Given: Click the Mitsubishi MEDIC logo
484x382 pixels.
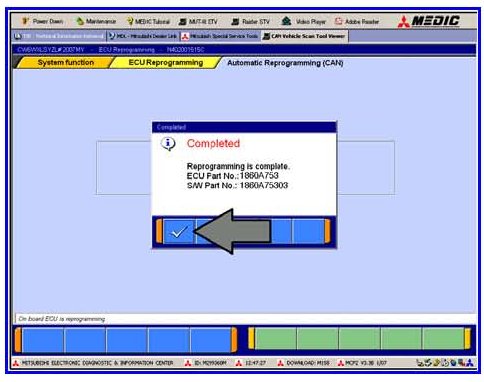Looking at the screenshot, I should pyautogui.click(x=429, y=21).
